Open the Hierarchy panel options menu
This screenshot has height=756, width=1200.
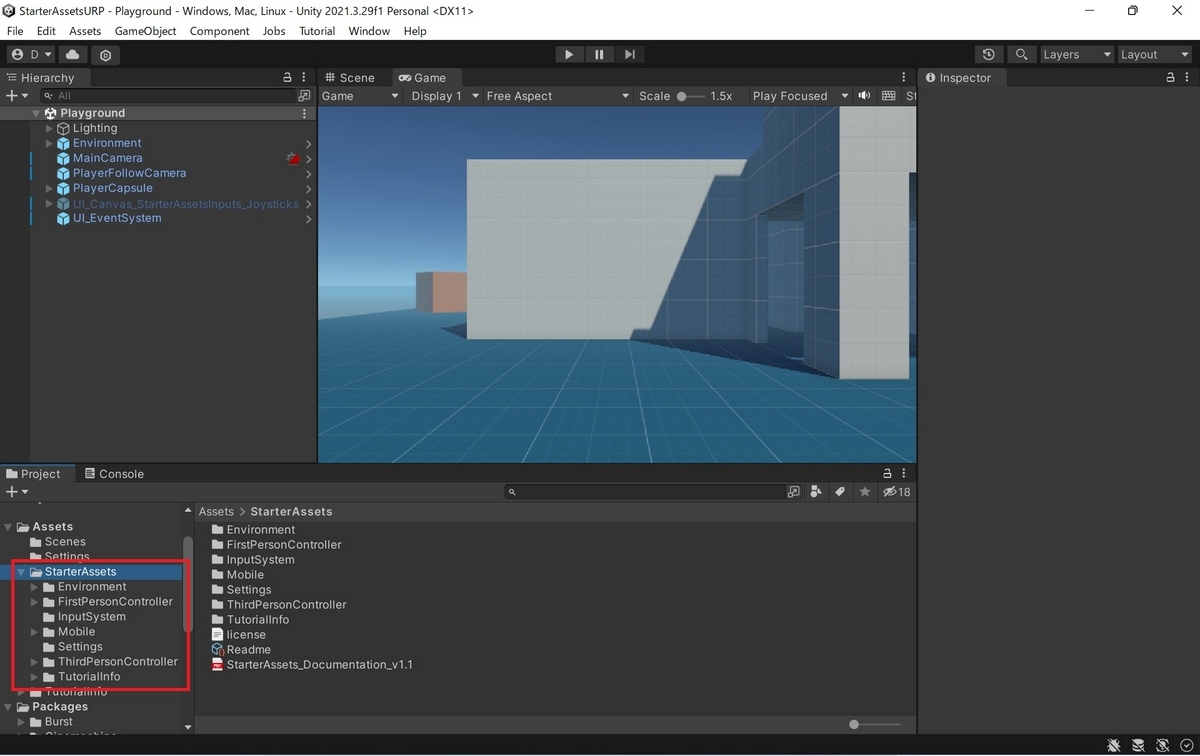tap(305, 78)
